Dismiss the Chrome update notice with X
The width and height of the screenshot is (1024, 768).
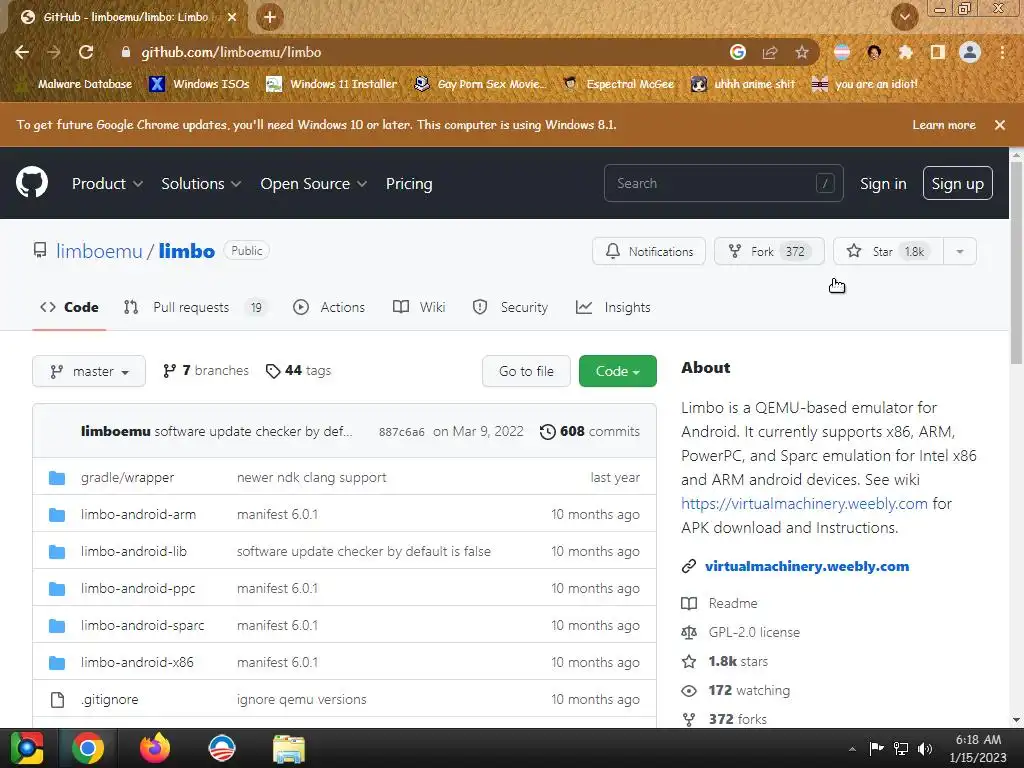[x=999, y=125]
